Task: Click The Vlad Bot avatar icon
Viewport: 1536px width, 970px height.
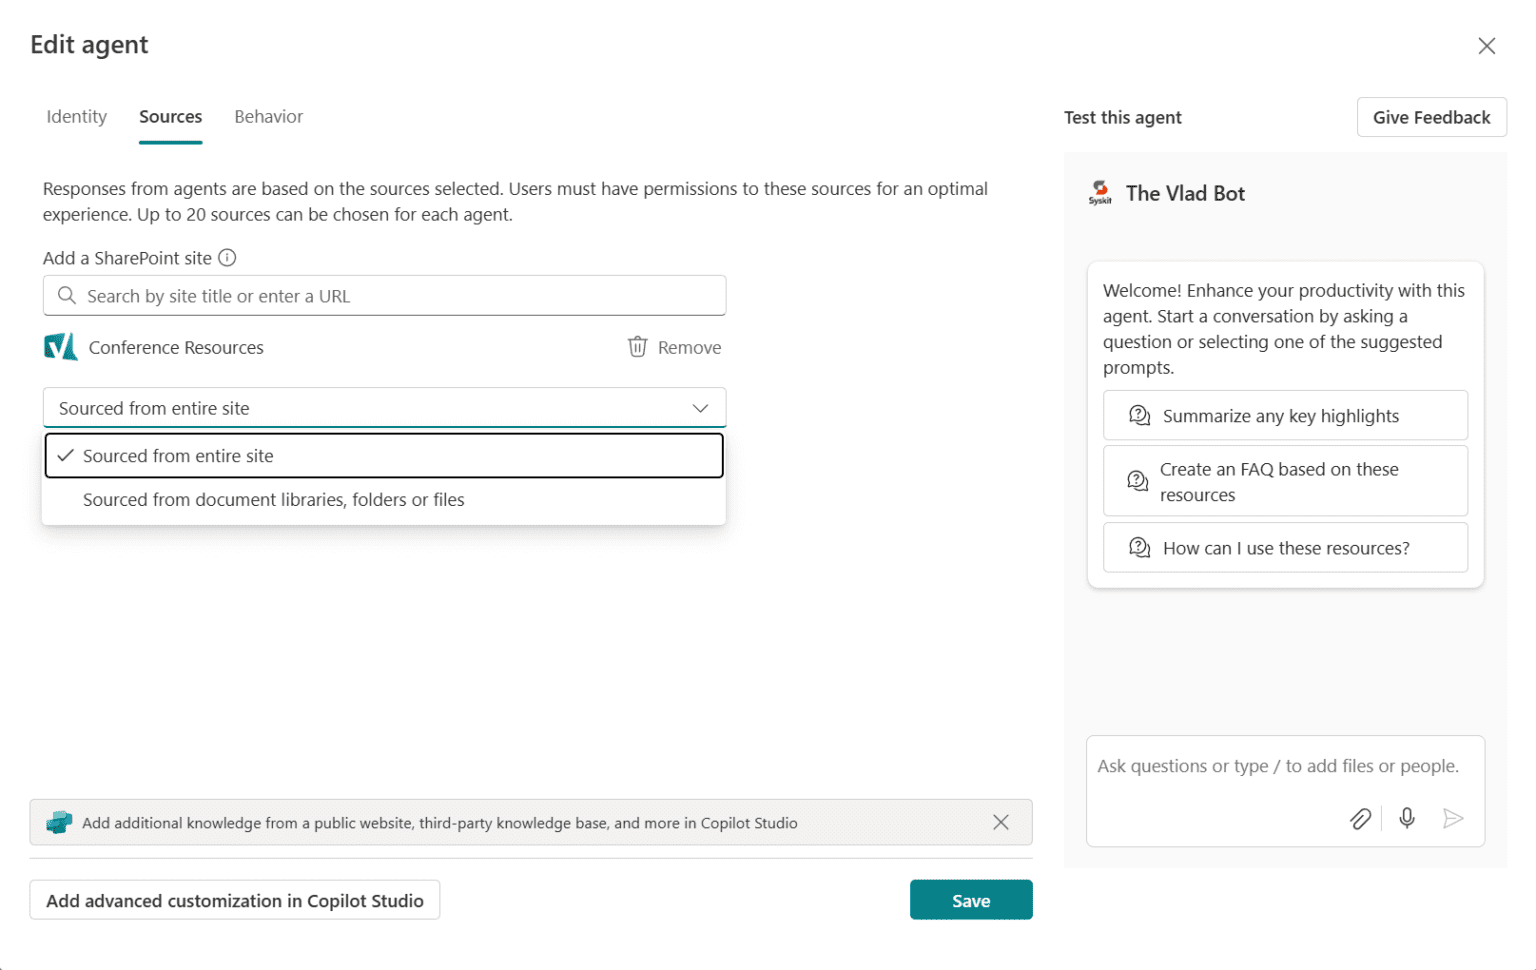Action: pos(1100,192)
